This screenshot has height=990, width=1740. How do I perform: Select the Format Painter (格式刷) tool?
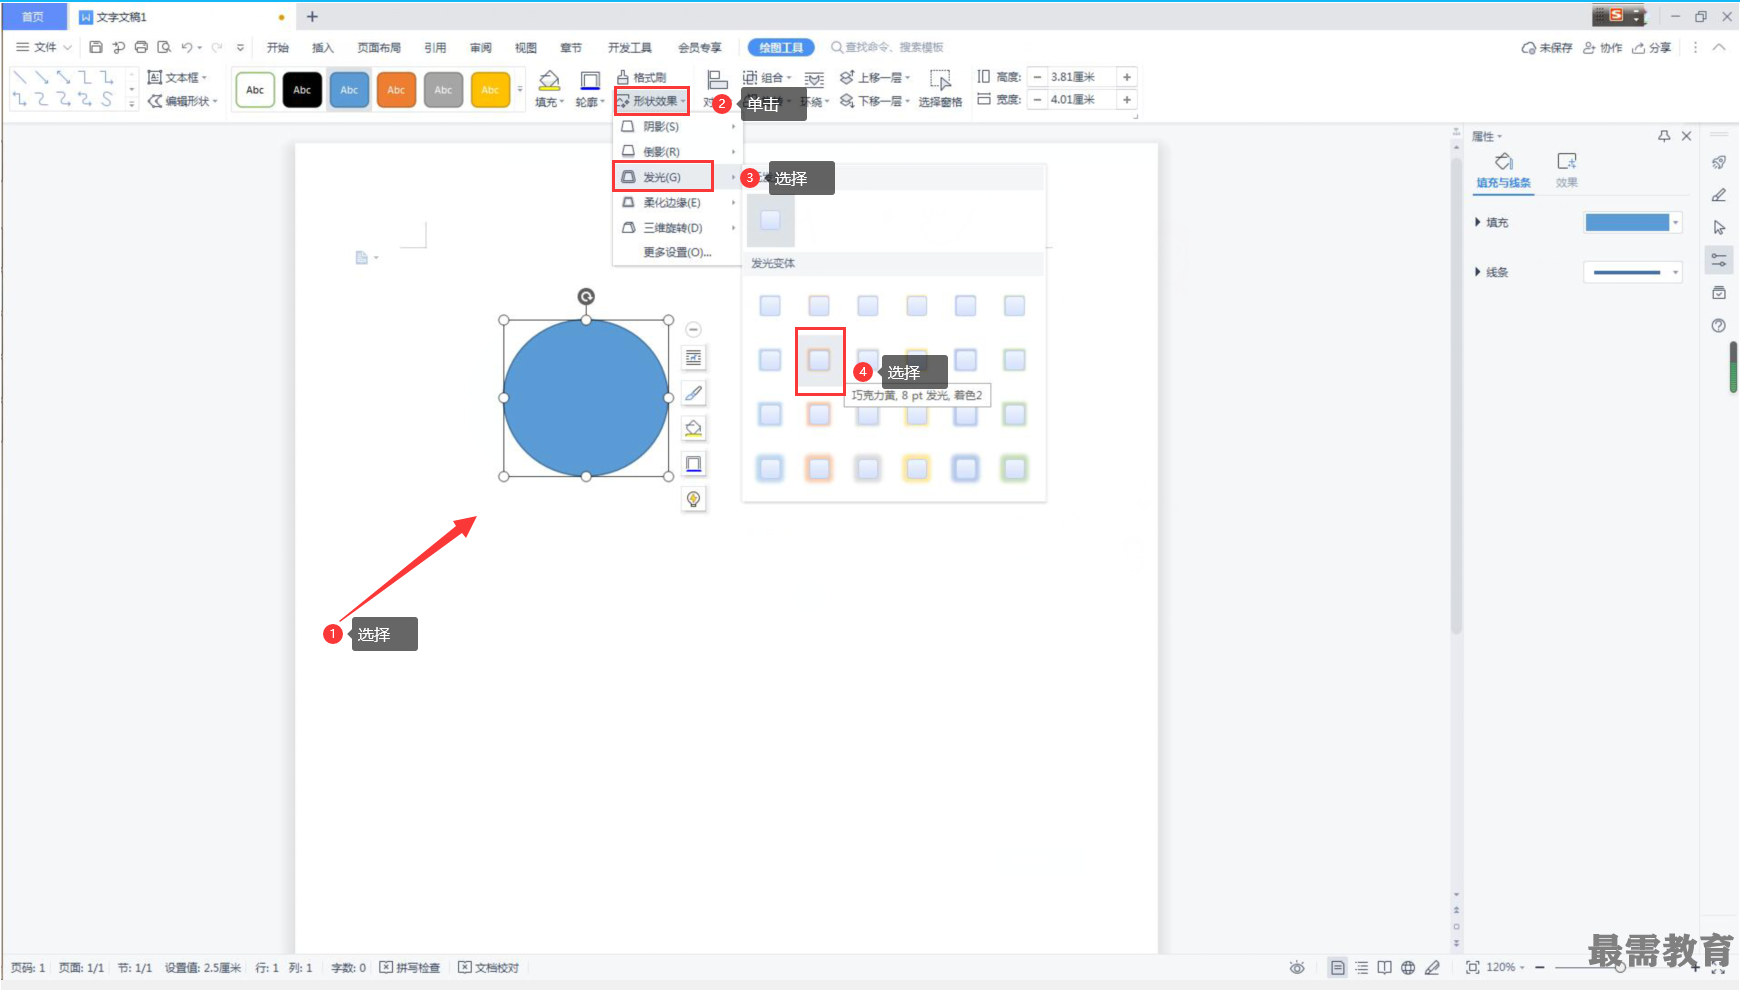pyautogui.click(x=641, y=77)
